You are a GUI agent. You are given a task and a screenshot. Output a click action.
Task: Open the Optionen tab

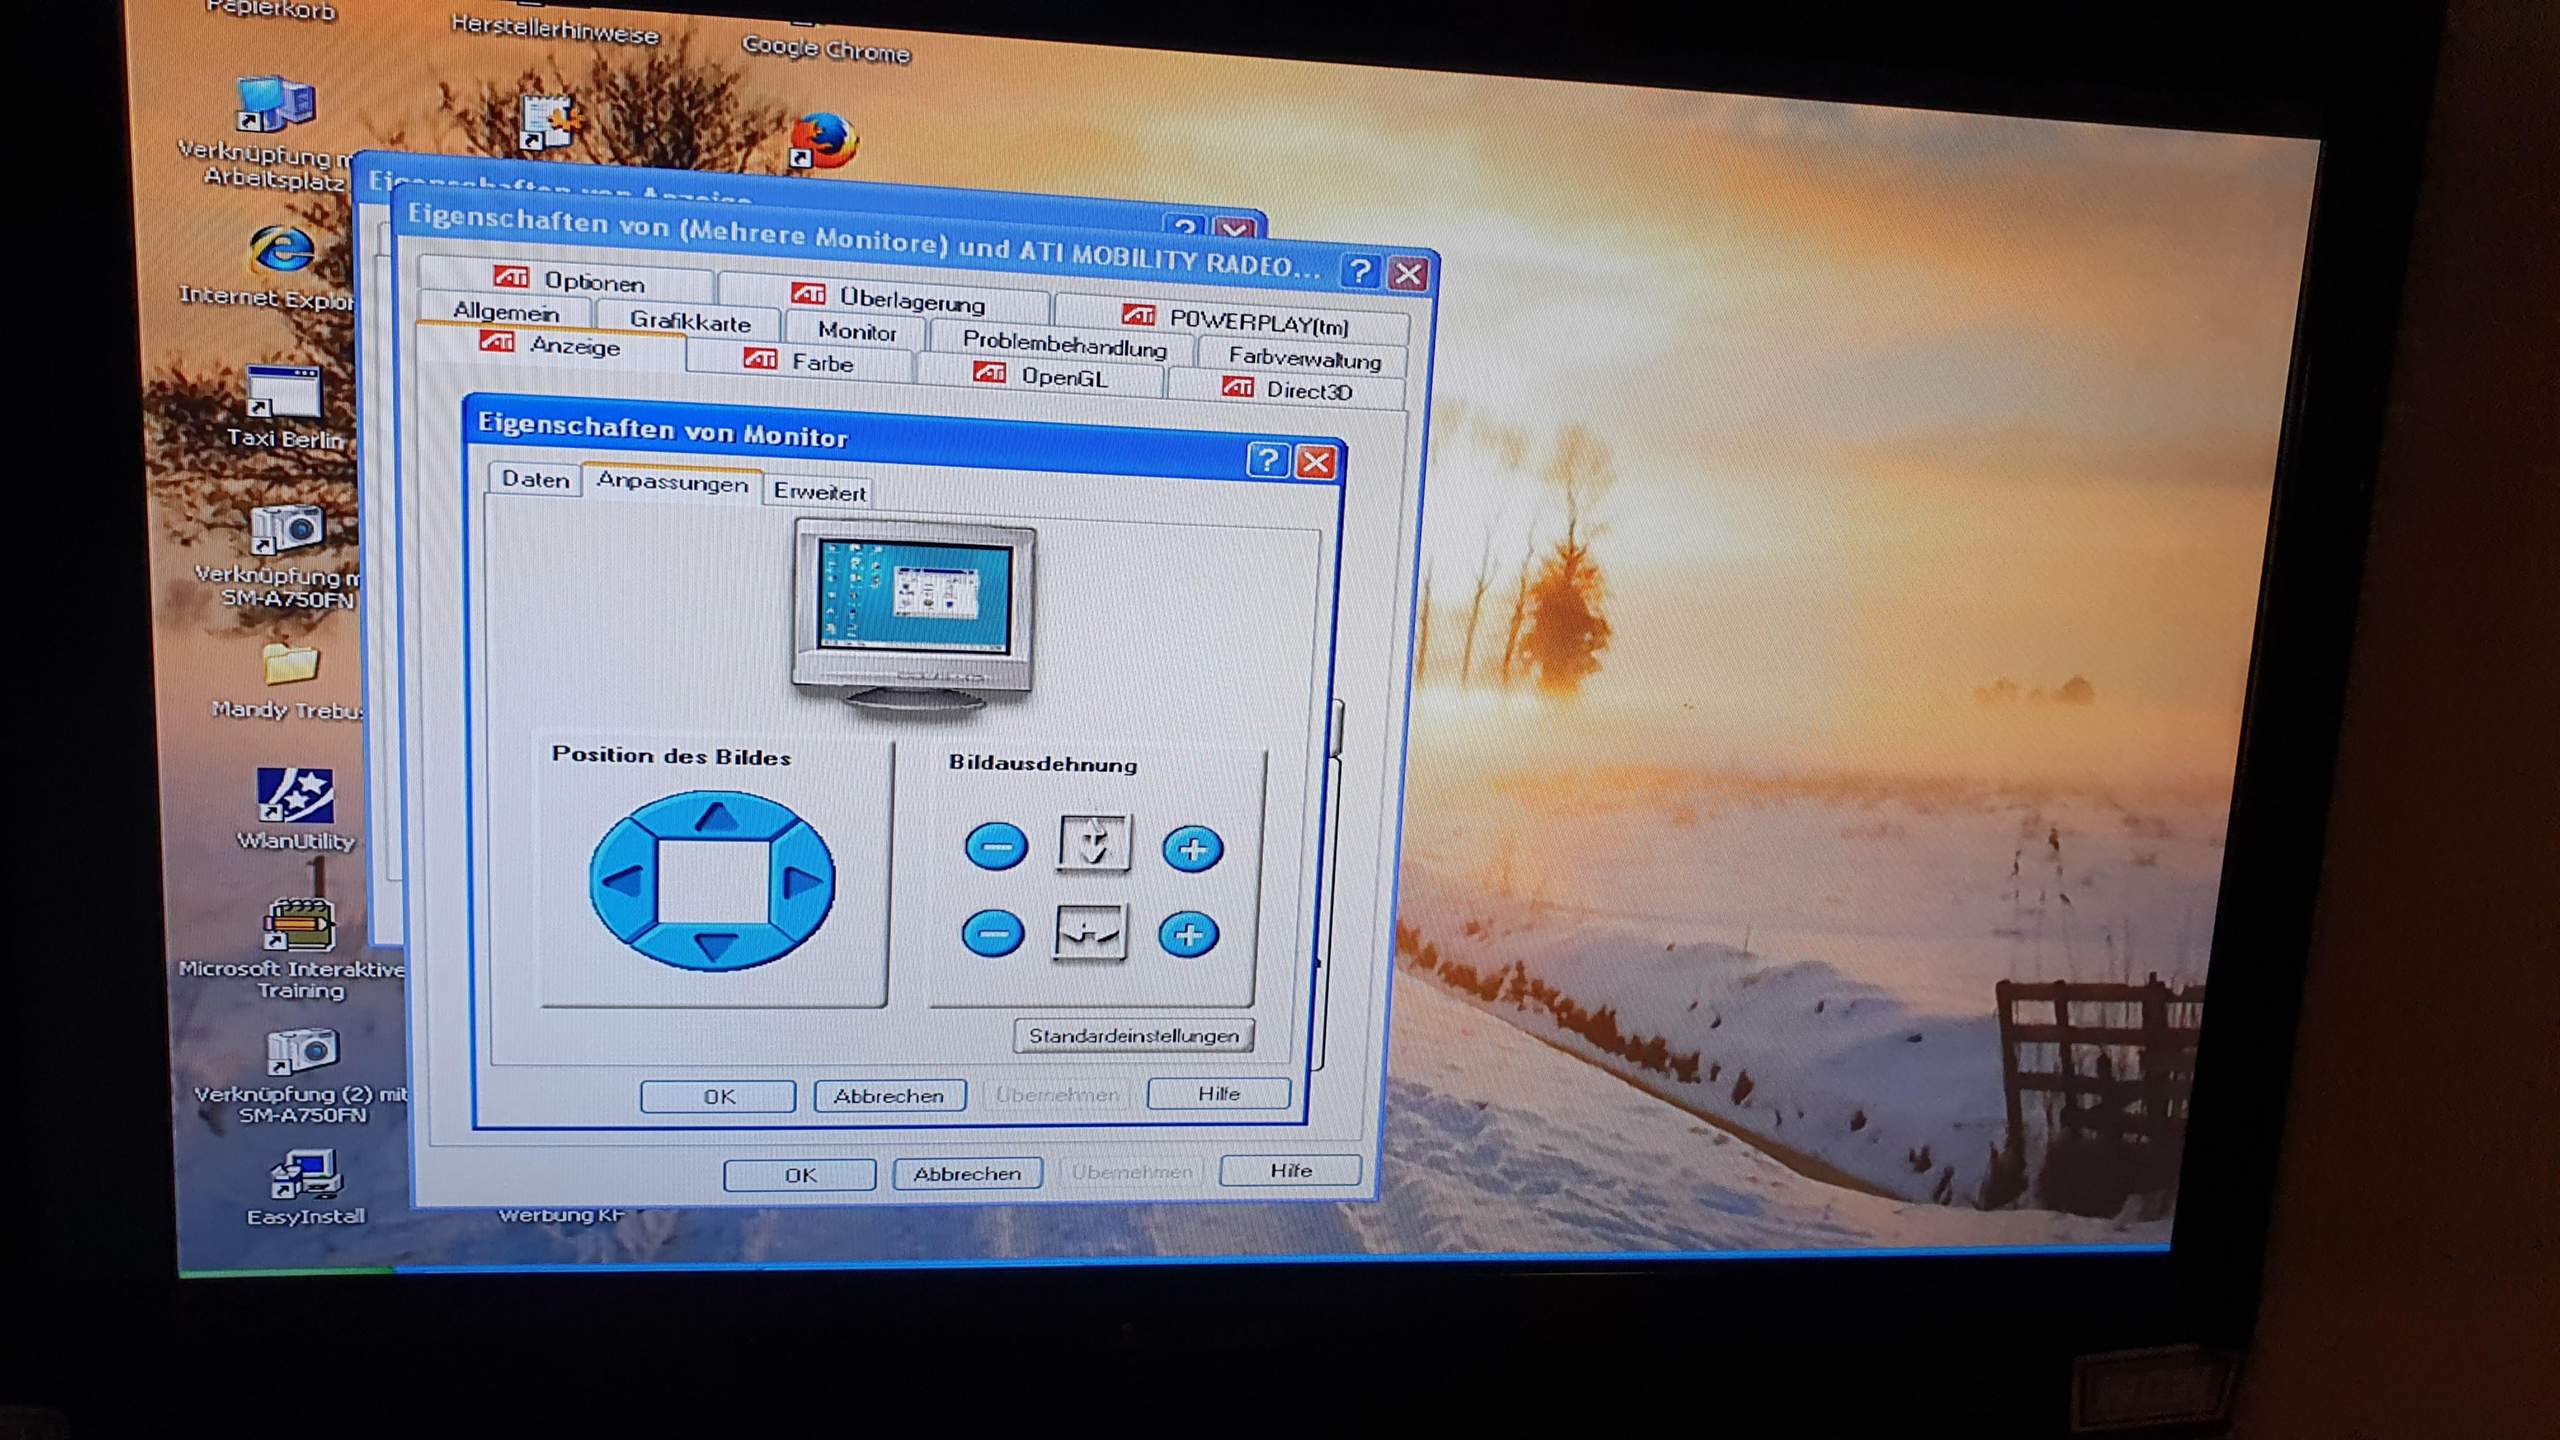(568, 280)
